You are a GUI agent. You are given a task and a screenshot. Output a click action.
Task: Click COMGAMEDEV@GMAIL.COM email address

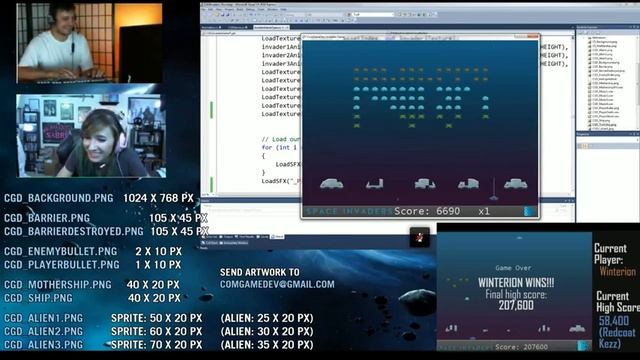277,284
